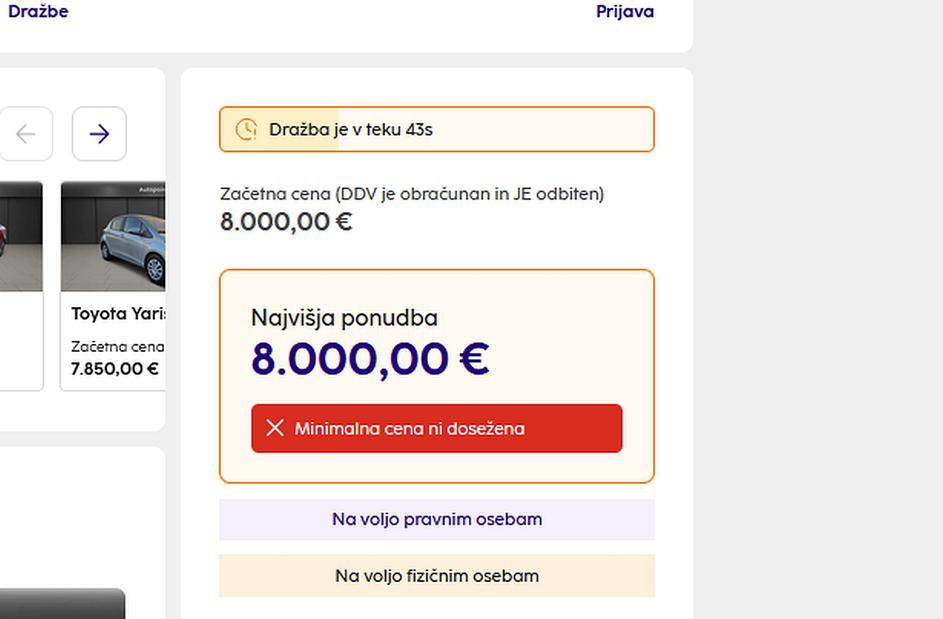Select the Toyota Yaris car photo

pos(113,236)
